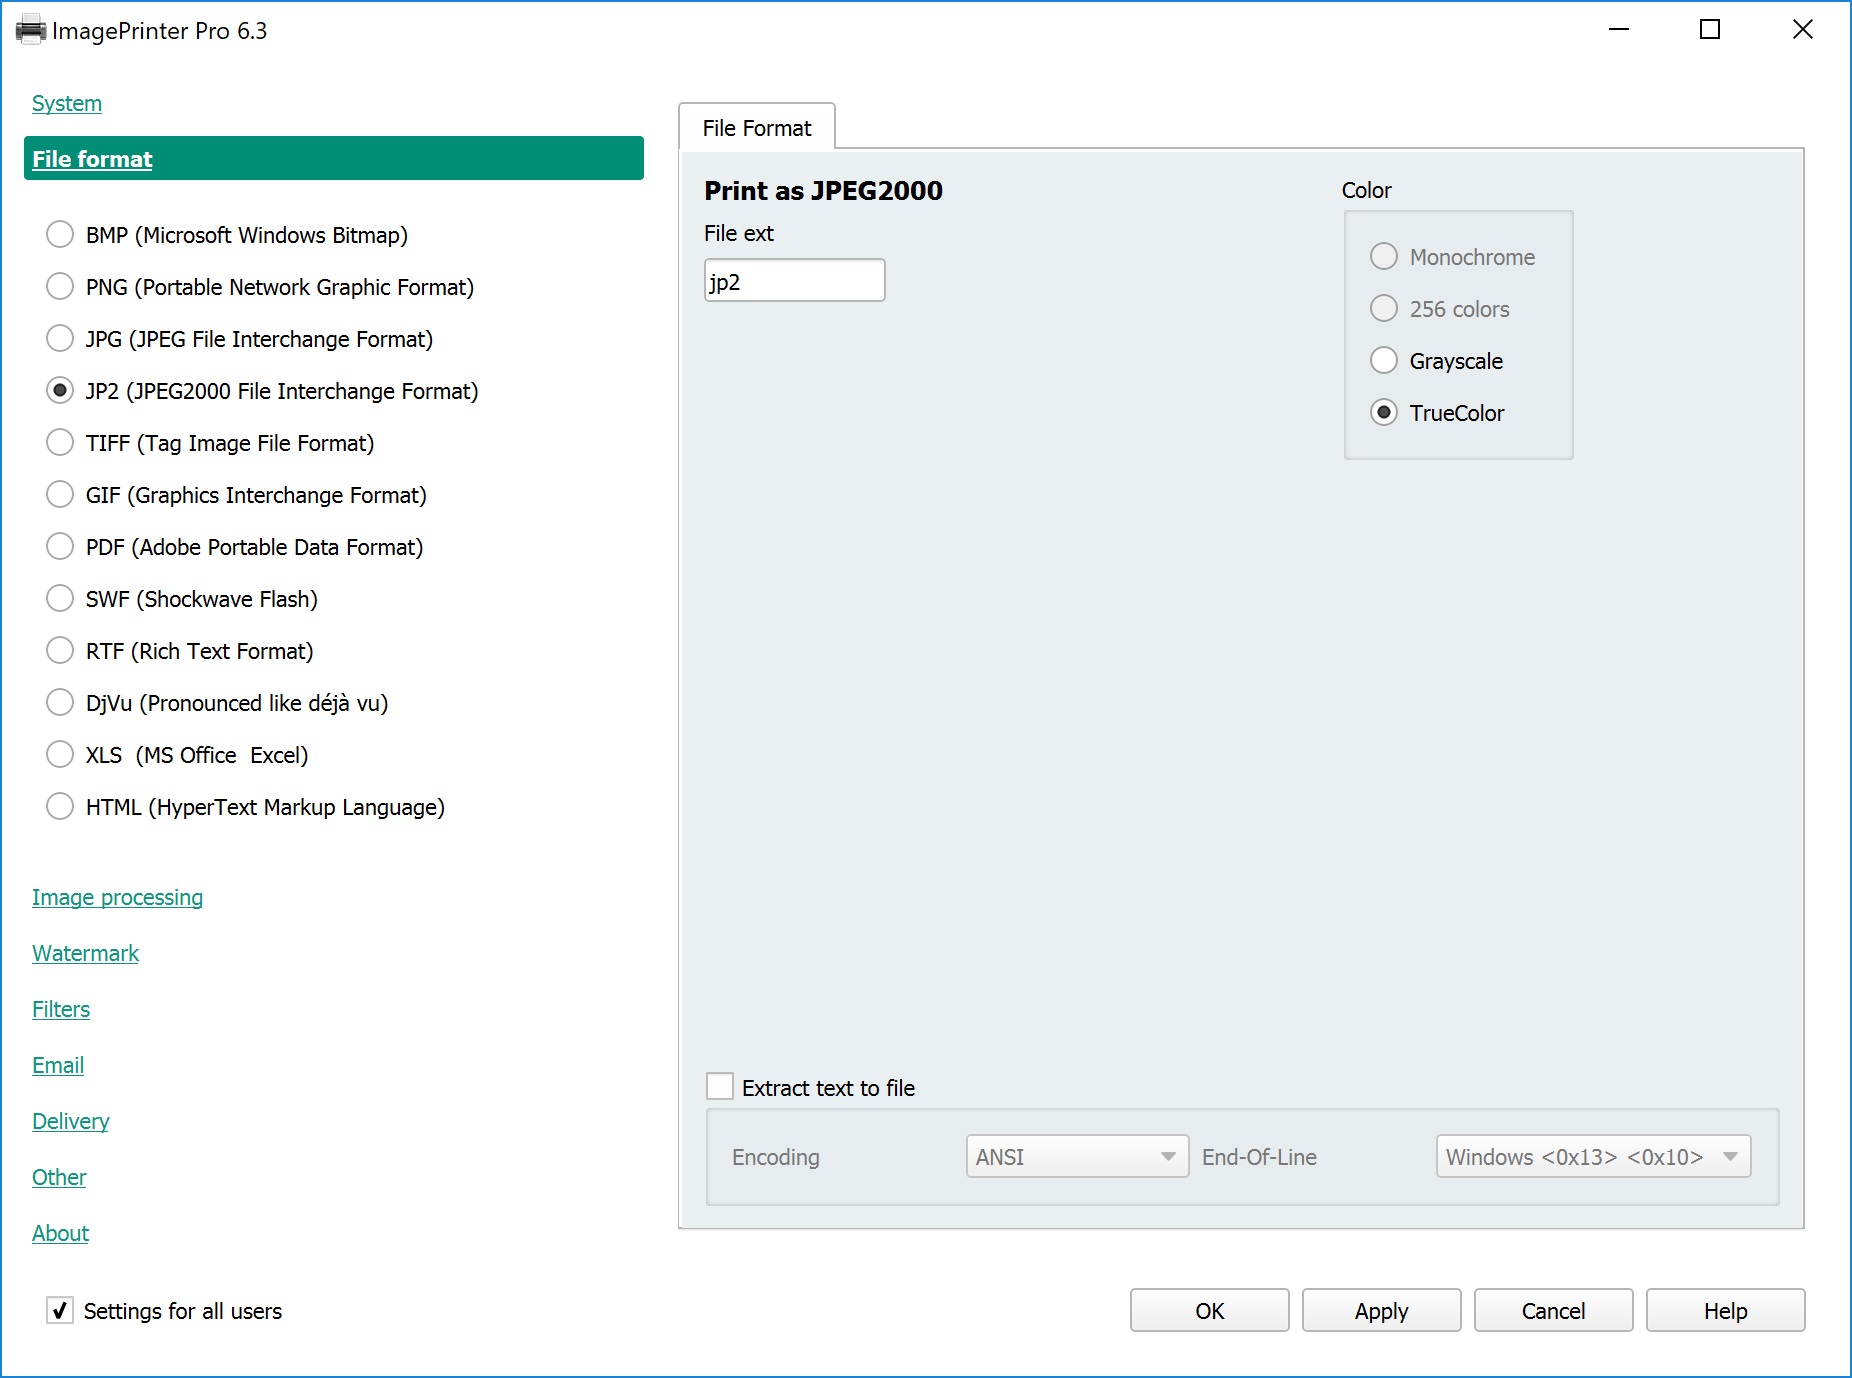1852x1378 pixels.
Task: Click the ImagePrinter Pro printer icon
Action: 31,30
